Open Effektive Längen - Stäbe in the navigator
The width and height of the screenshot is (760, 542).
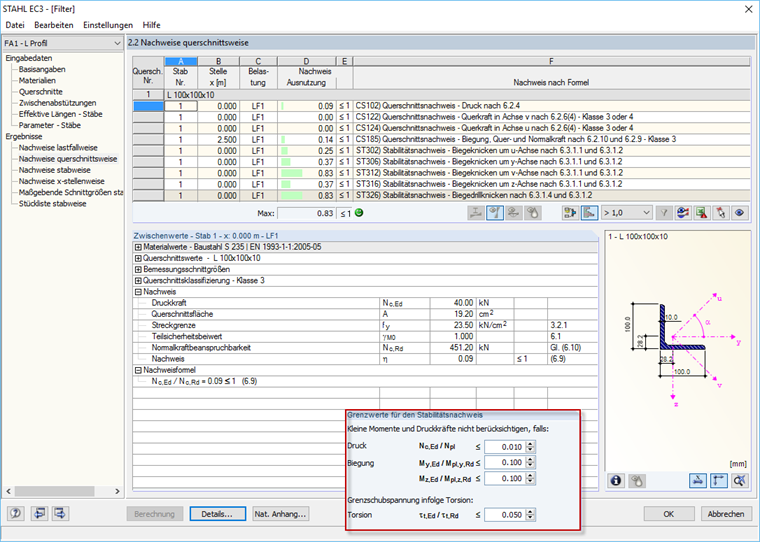(61, 114)
